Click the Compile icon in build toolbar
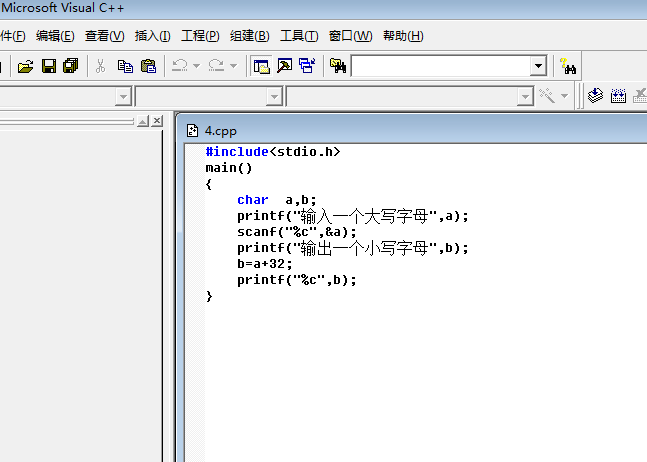647x462 pixels. 595,96
